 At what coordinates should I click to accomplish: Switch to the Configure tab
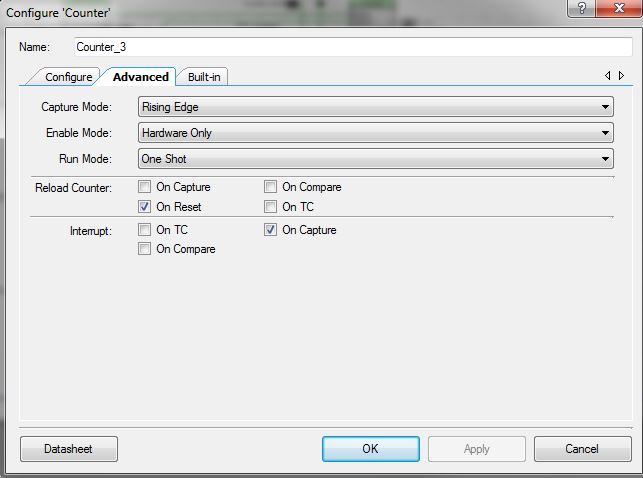coord(68,77)
